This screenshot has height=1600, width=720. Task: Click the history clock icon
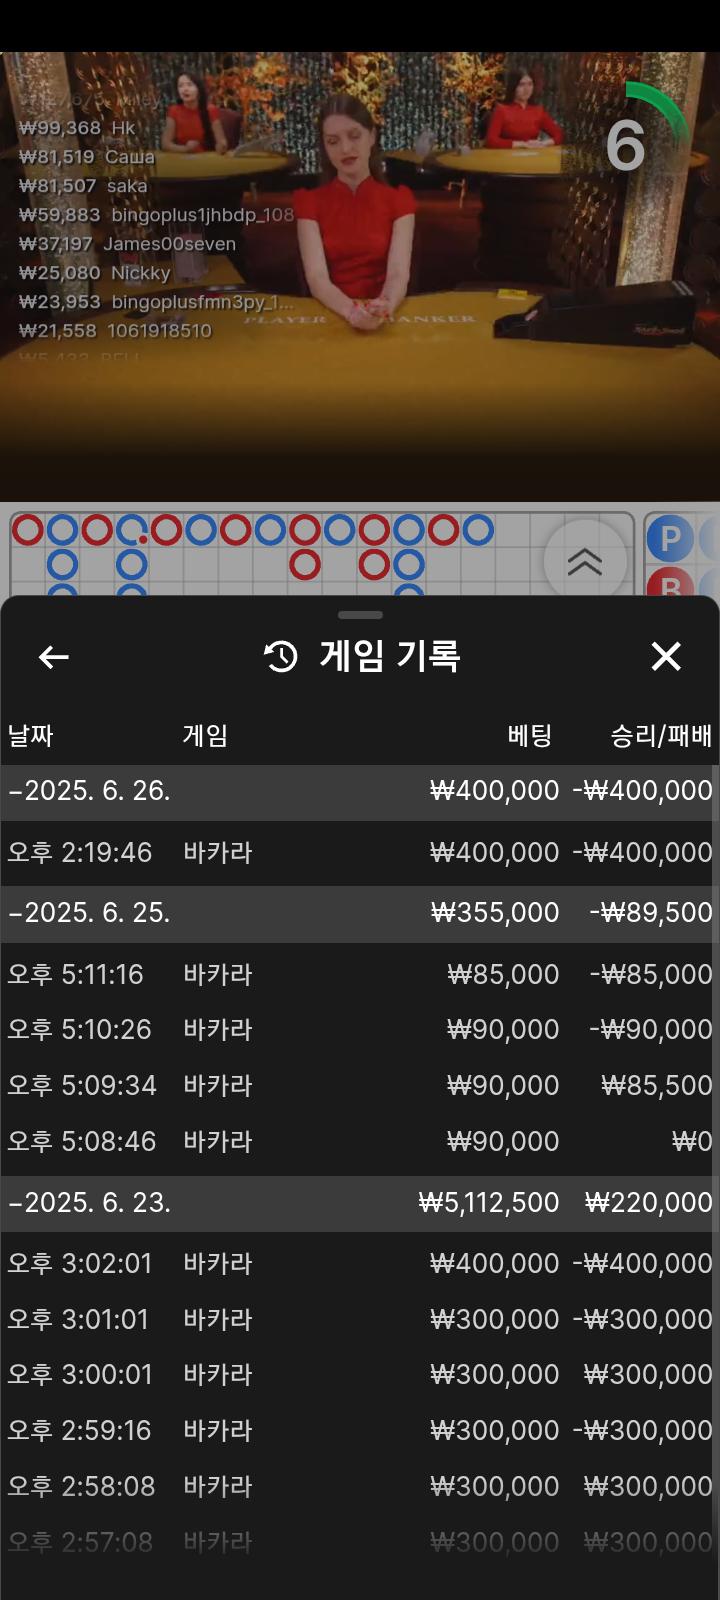281,657
